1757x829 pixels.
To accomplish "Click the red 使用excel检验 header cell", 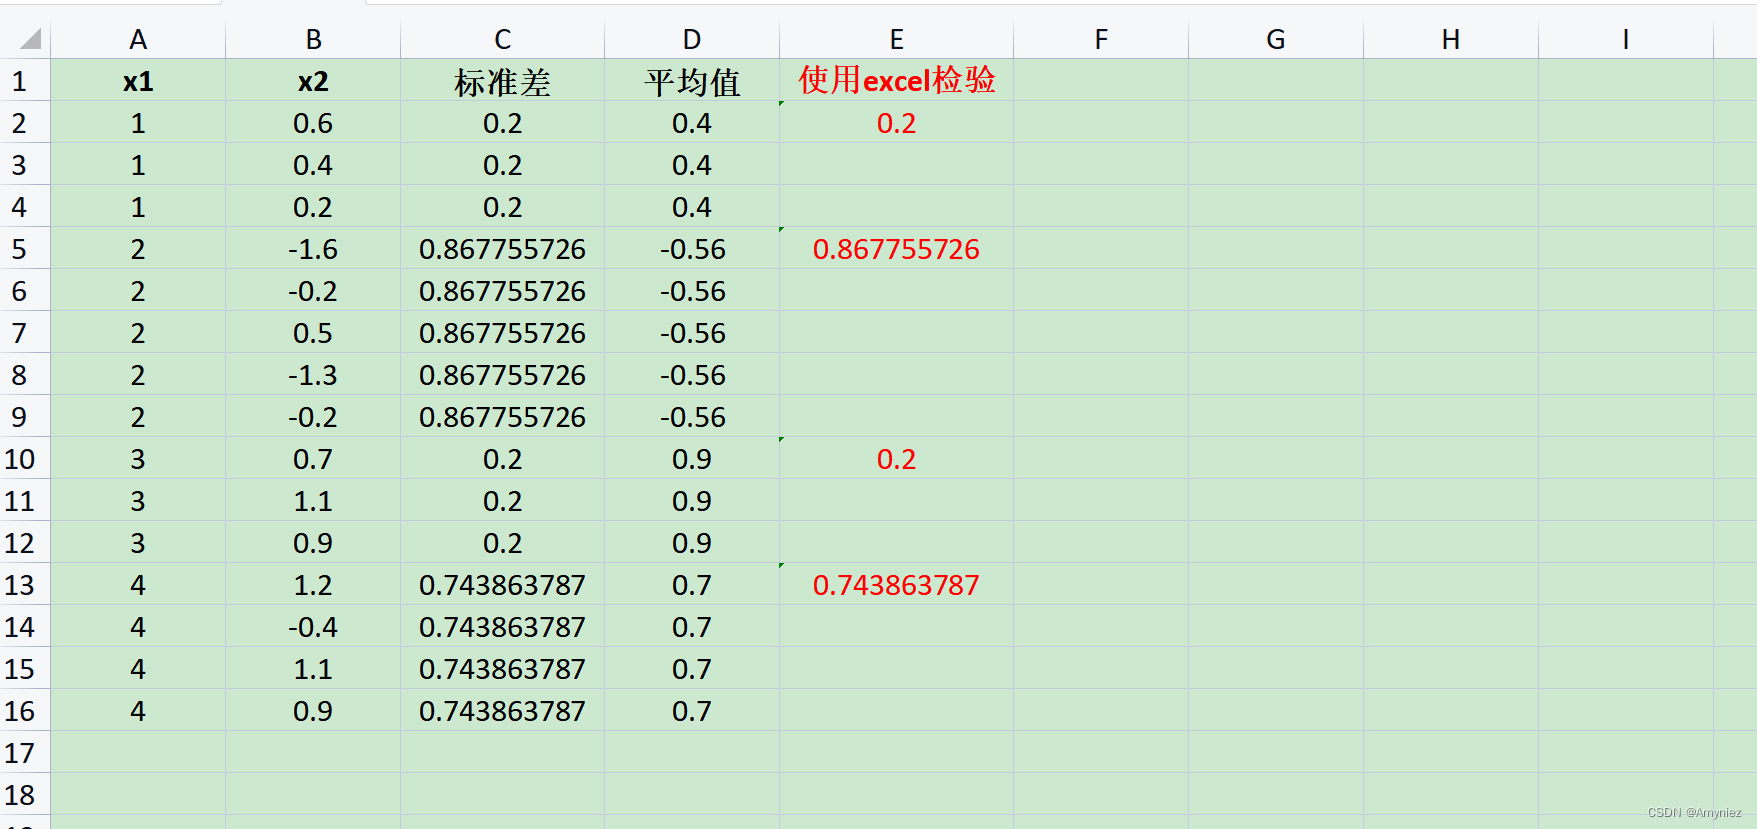I will tap(896, 81).
